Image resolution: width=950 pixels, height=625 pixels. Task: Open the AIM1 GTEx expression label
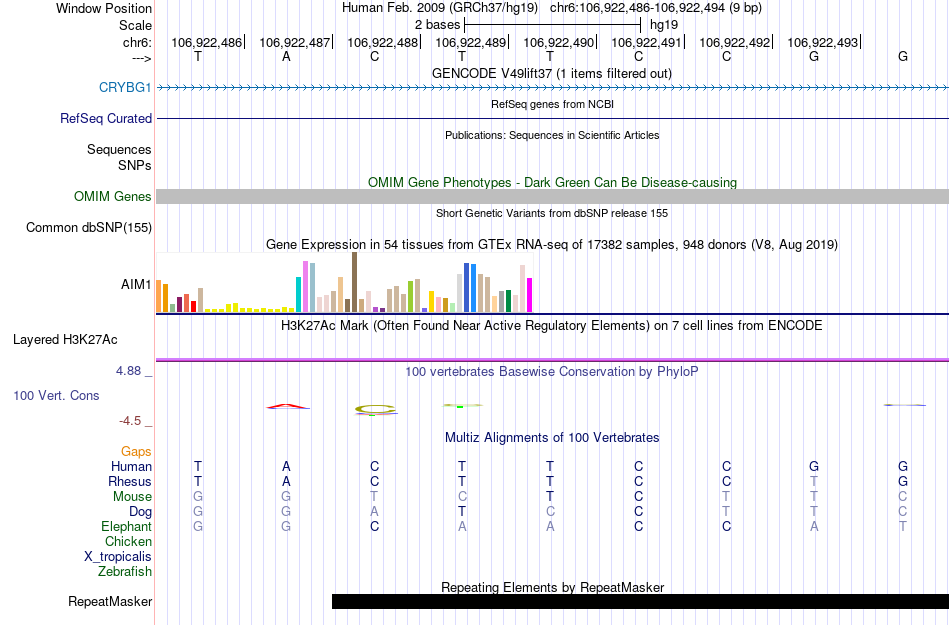click(136, 283)
